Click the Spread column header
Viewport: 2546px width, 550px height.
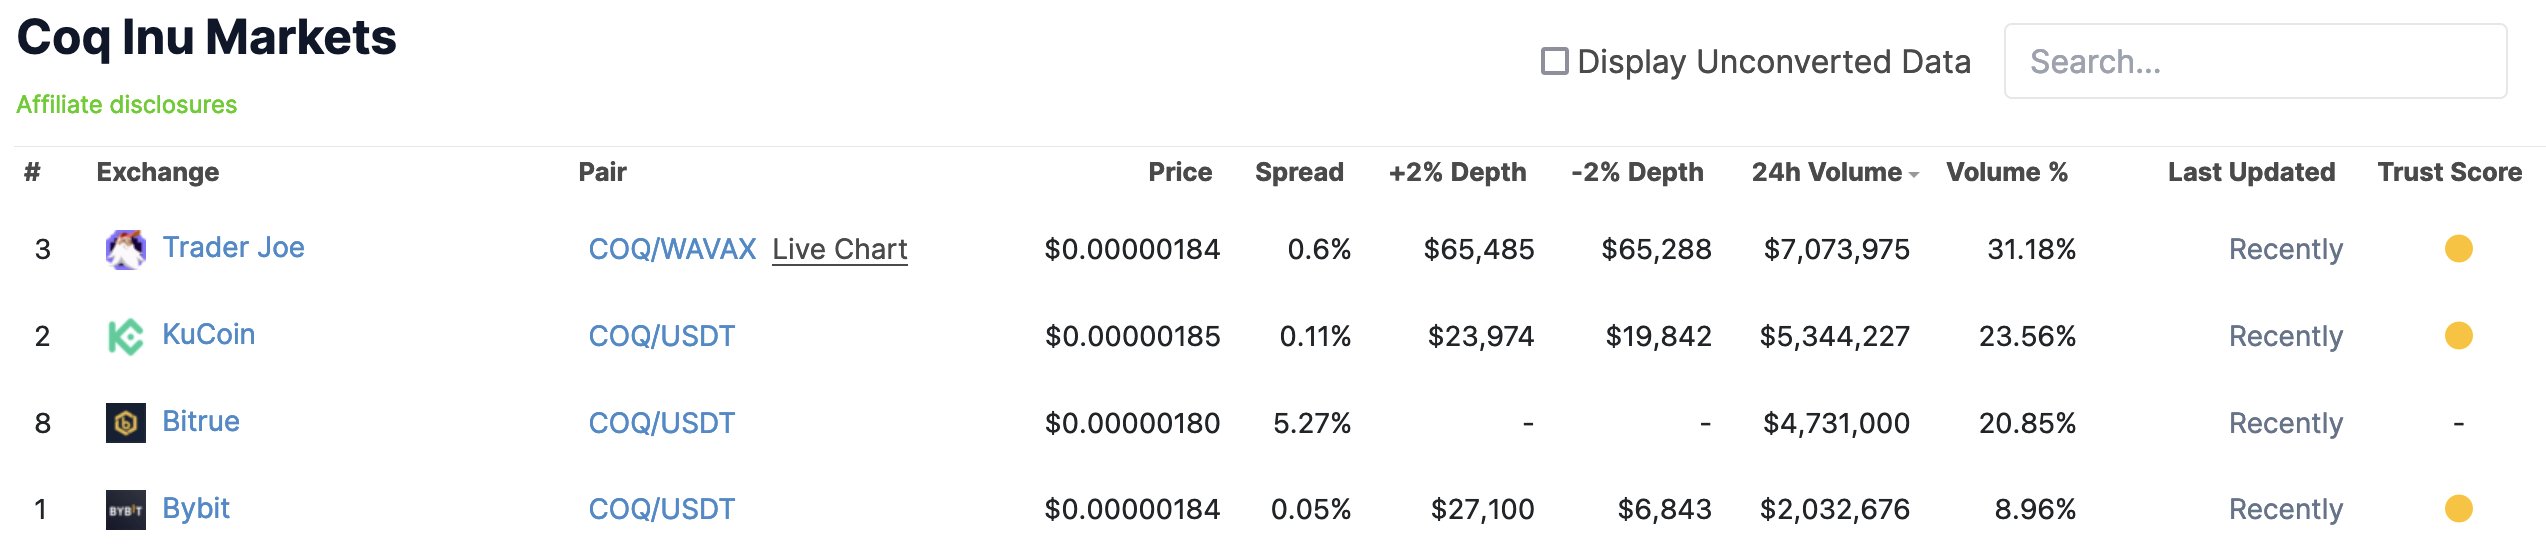(1298, 172)
